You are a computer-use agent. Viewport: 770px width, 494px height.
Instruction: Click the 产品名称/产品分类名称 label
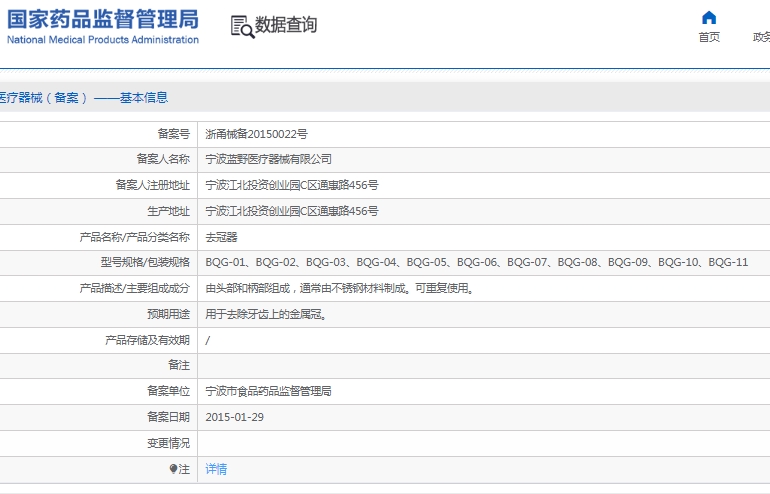(x=135, y=237)
